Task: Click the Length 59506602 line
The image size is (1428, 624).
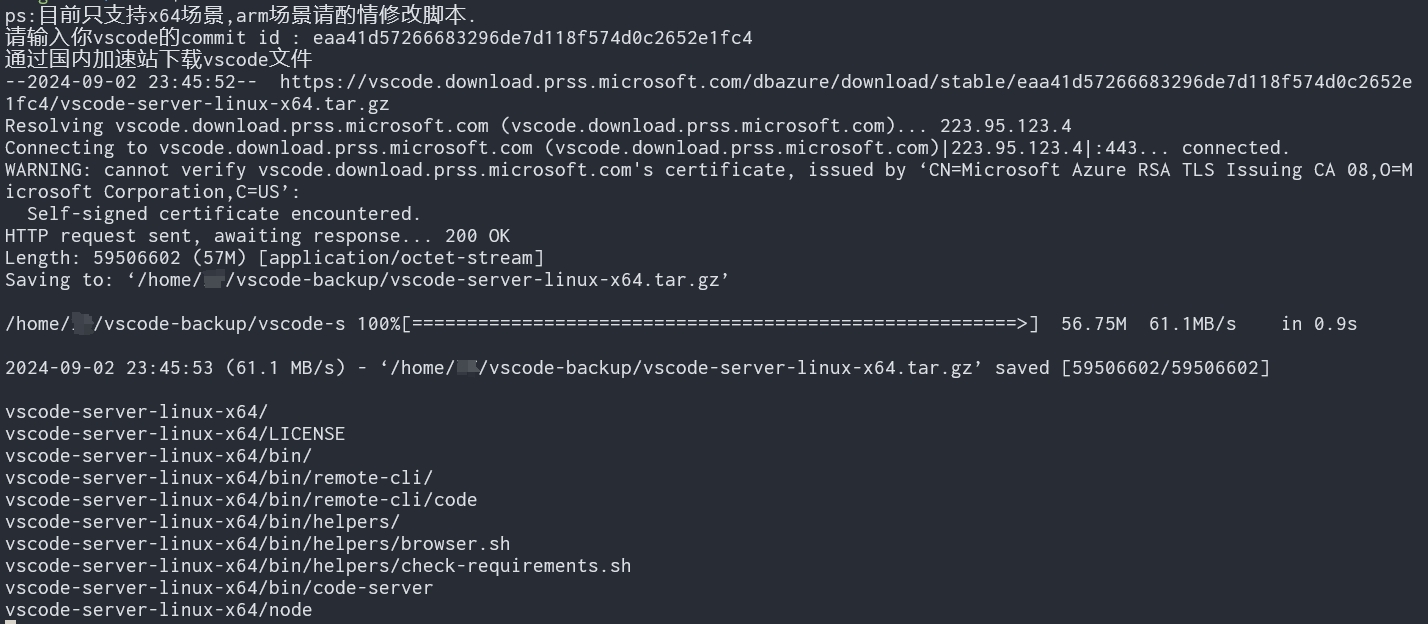Action: coord(274,258)
